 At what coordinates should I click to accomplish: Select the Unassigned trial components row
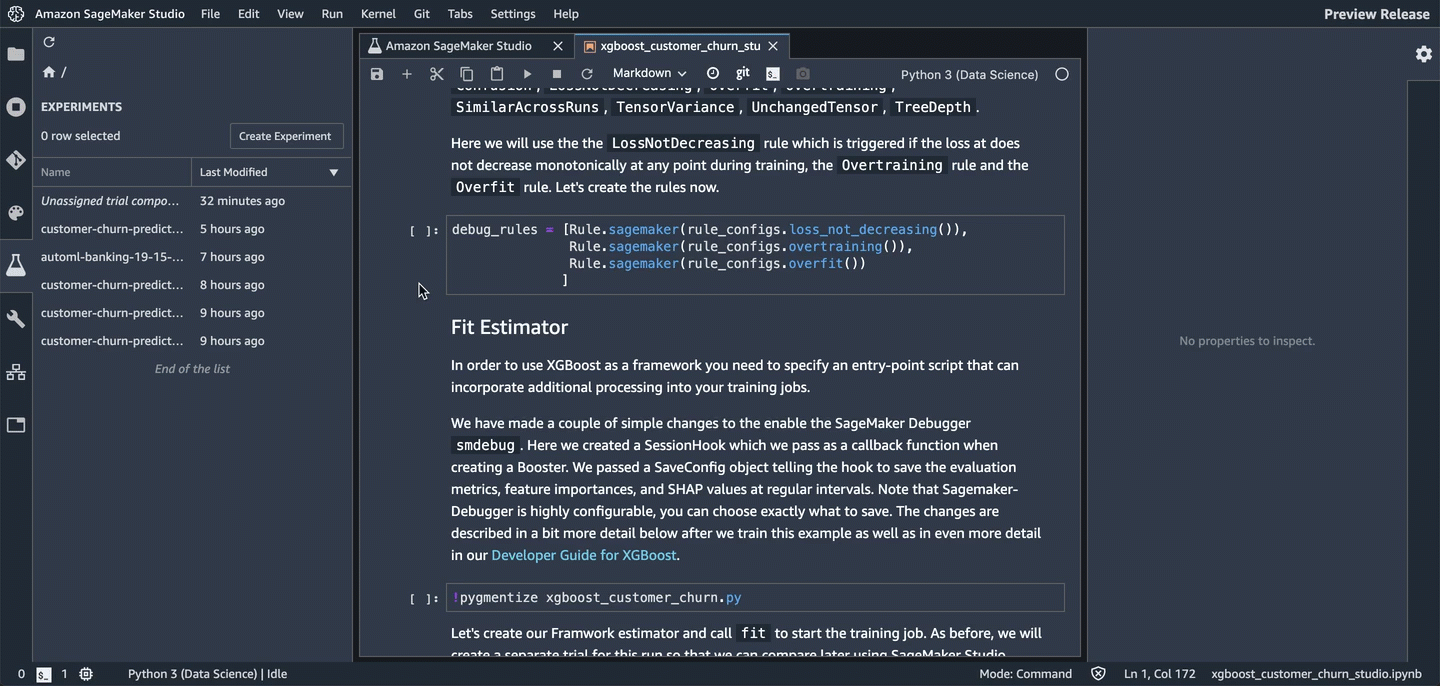[192, 201]
